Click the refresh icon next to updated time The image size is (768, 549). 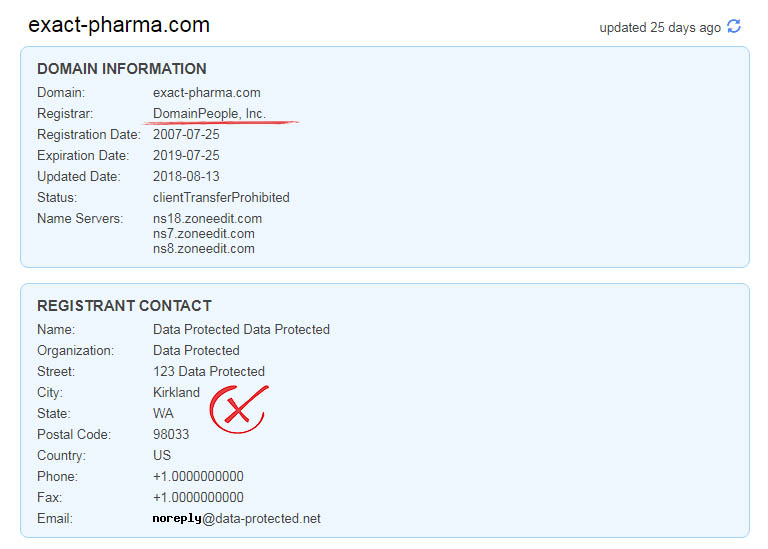(734, 27)
